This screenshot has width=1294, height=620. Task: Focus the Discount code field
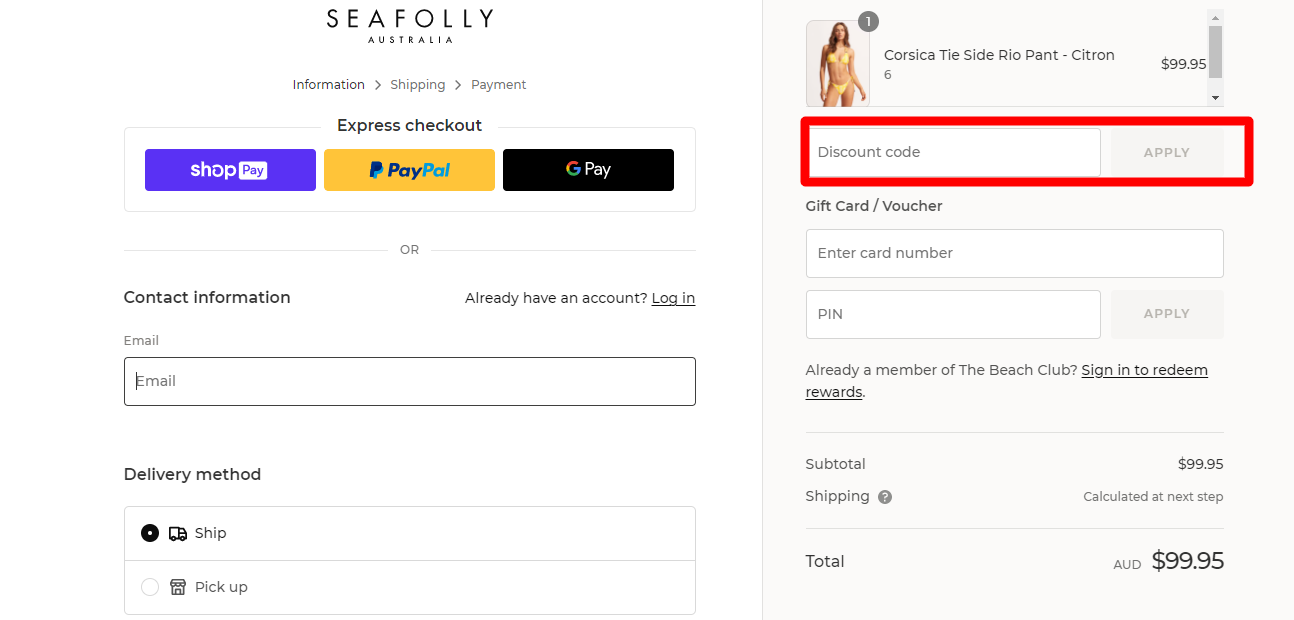tap(952, 152)
